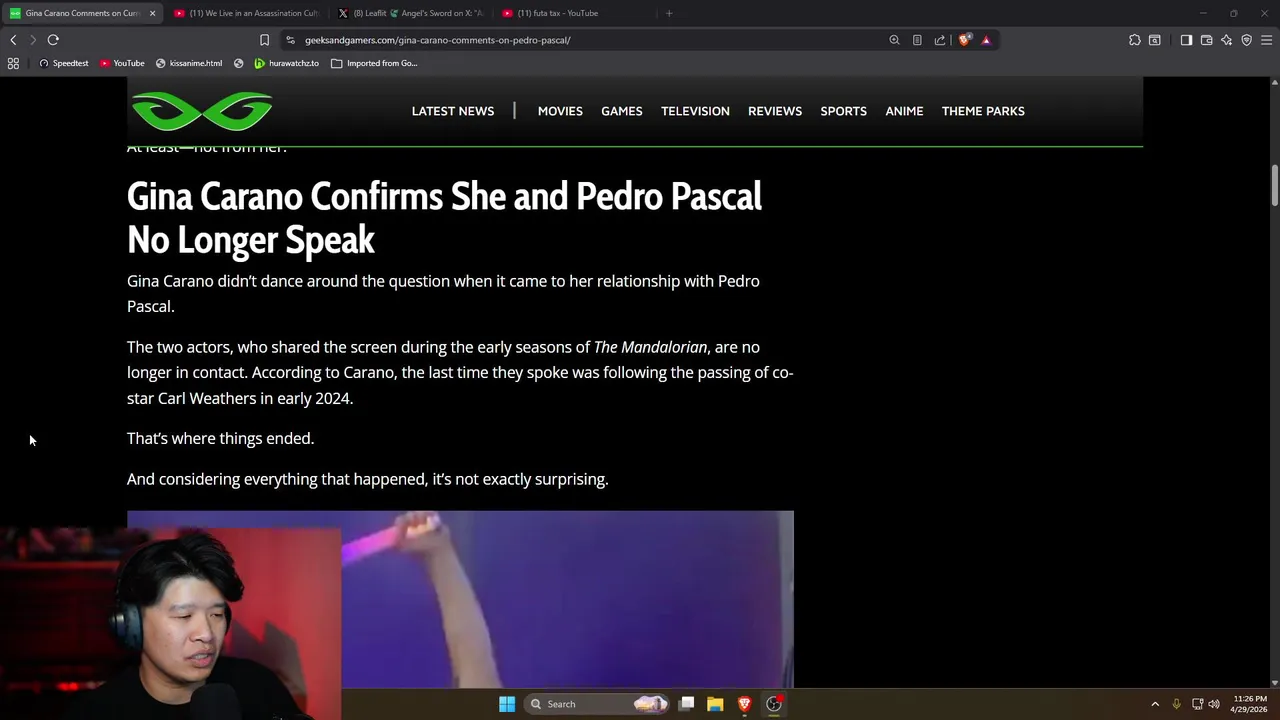The height and width of the screenshot is (720, 1280).
Task: Open the YouTube bookmark
Action: point(122,63)
